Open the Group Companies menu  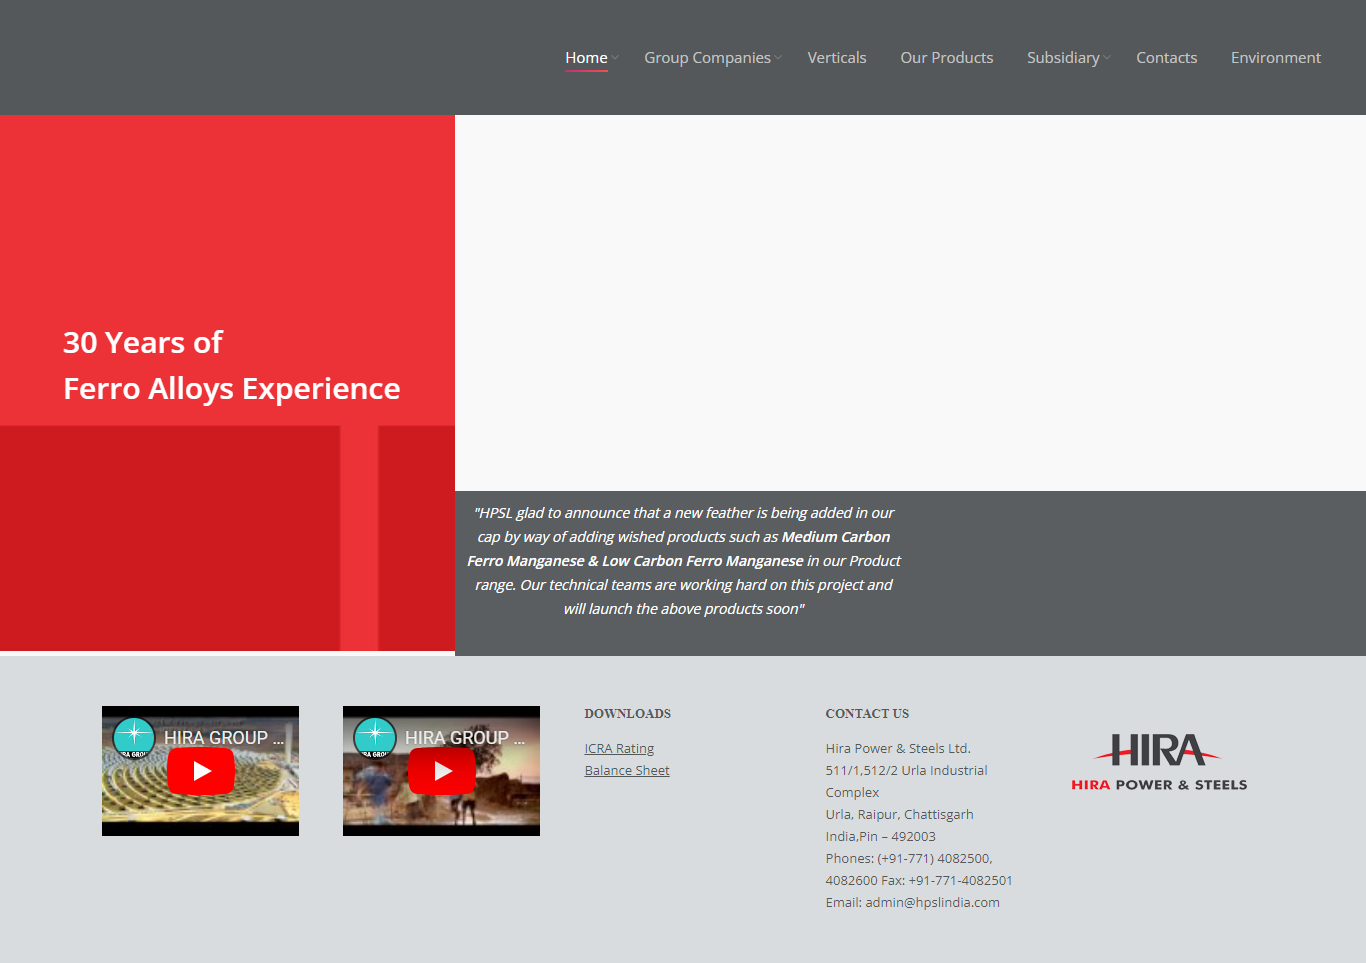click(x=707, y=58)
